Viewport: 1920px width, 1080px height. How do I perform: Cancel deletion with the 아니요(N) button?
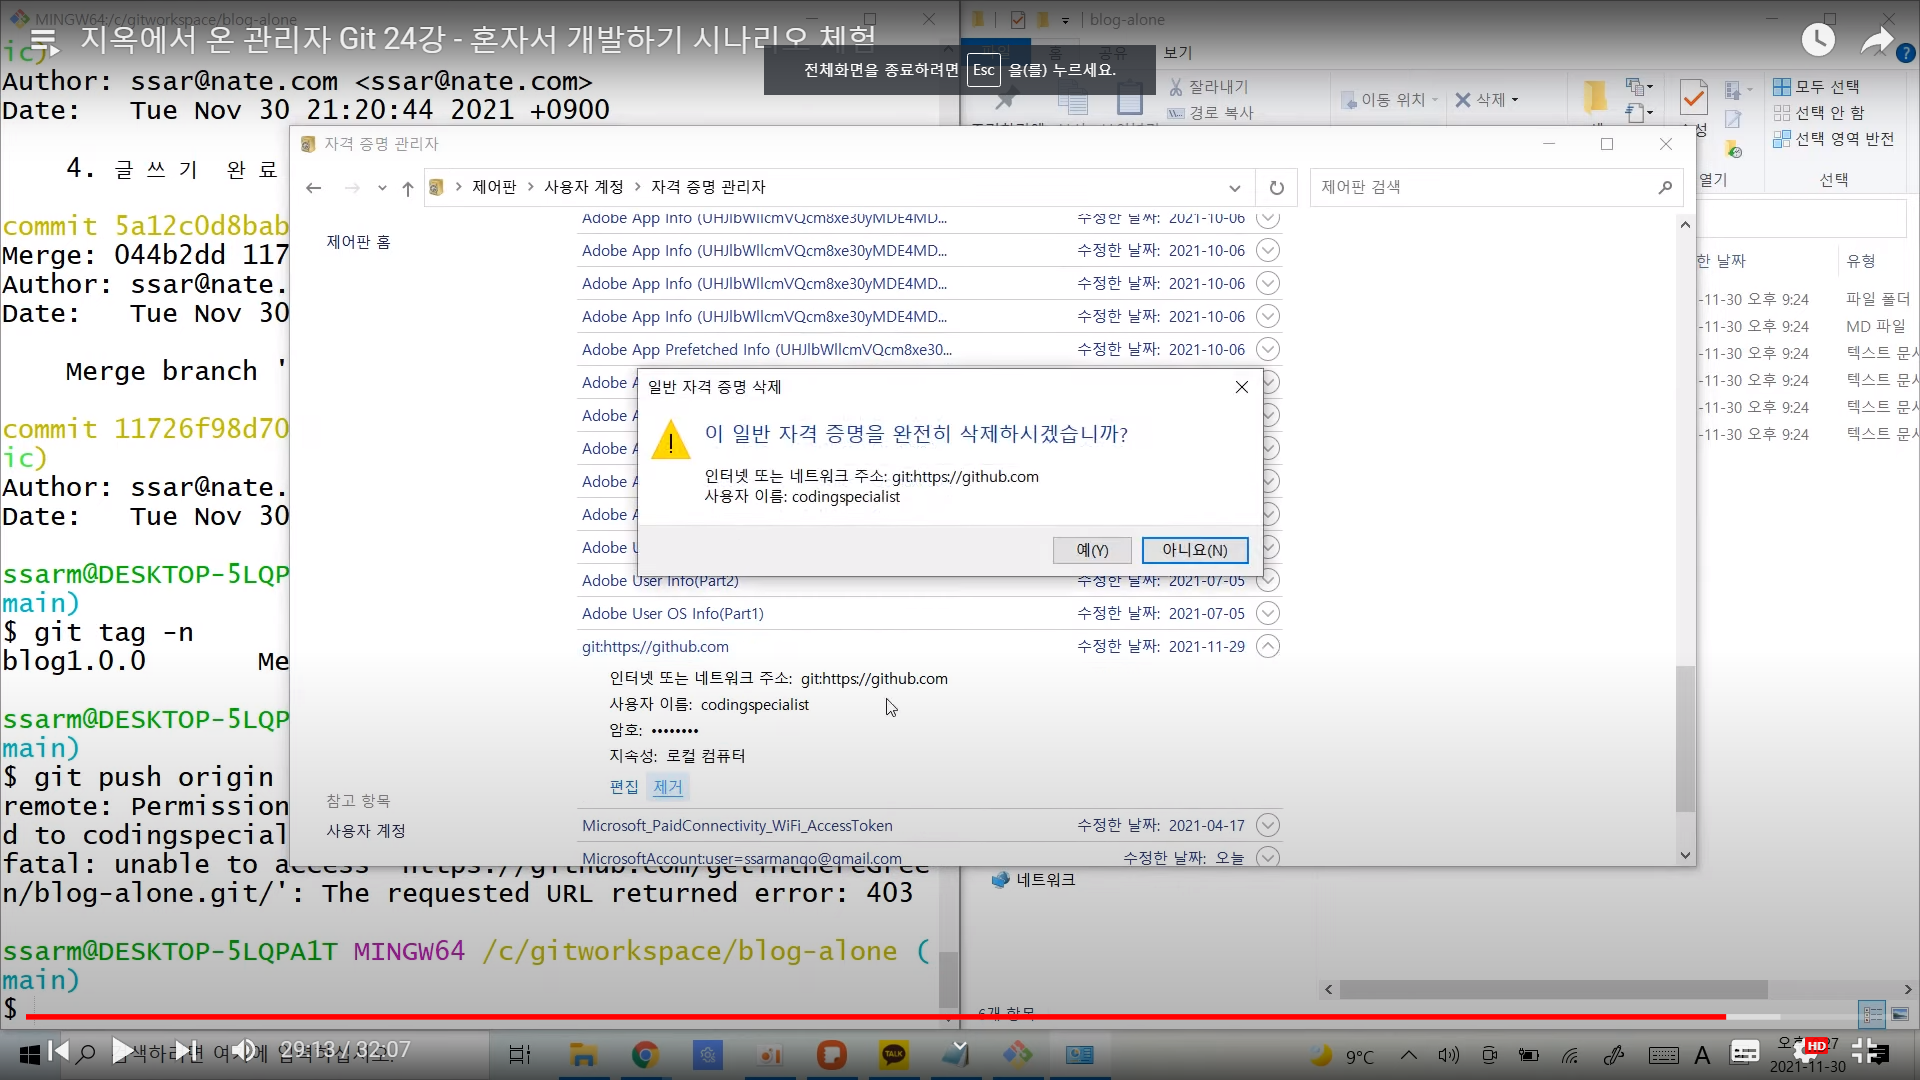pos(1195,550)
